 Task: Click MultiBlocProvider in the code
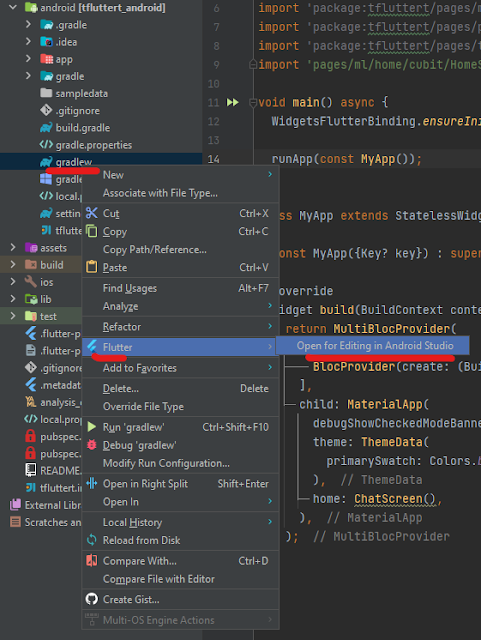[391, 329]
